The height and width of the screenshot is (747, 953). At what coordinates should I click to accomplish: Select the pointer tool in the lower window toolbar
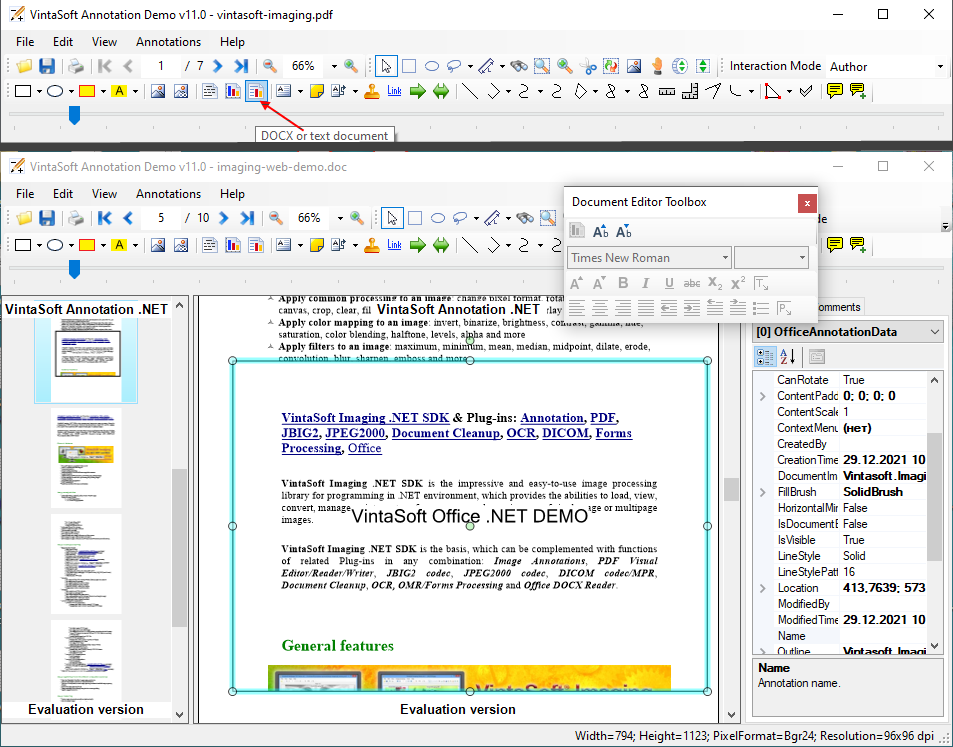[391, 218]
